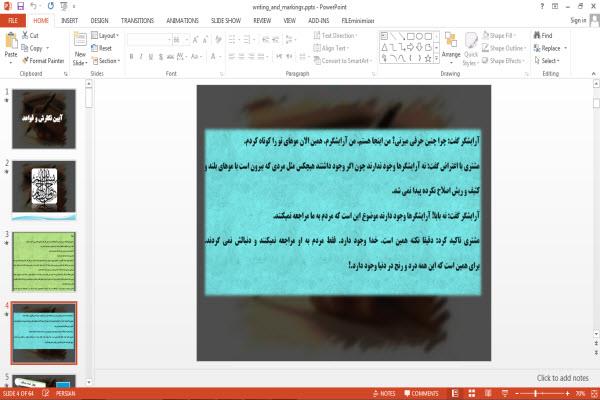Toggle Italic formatting

pyautogui.click(x=141, y=57)
